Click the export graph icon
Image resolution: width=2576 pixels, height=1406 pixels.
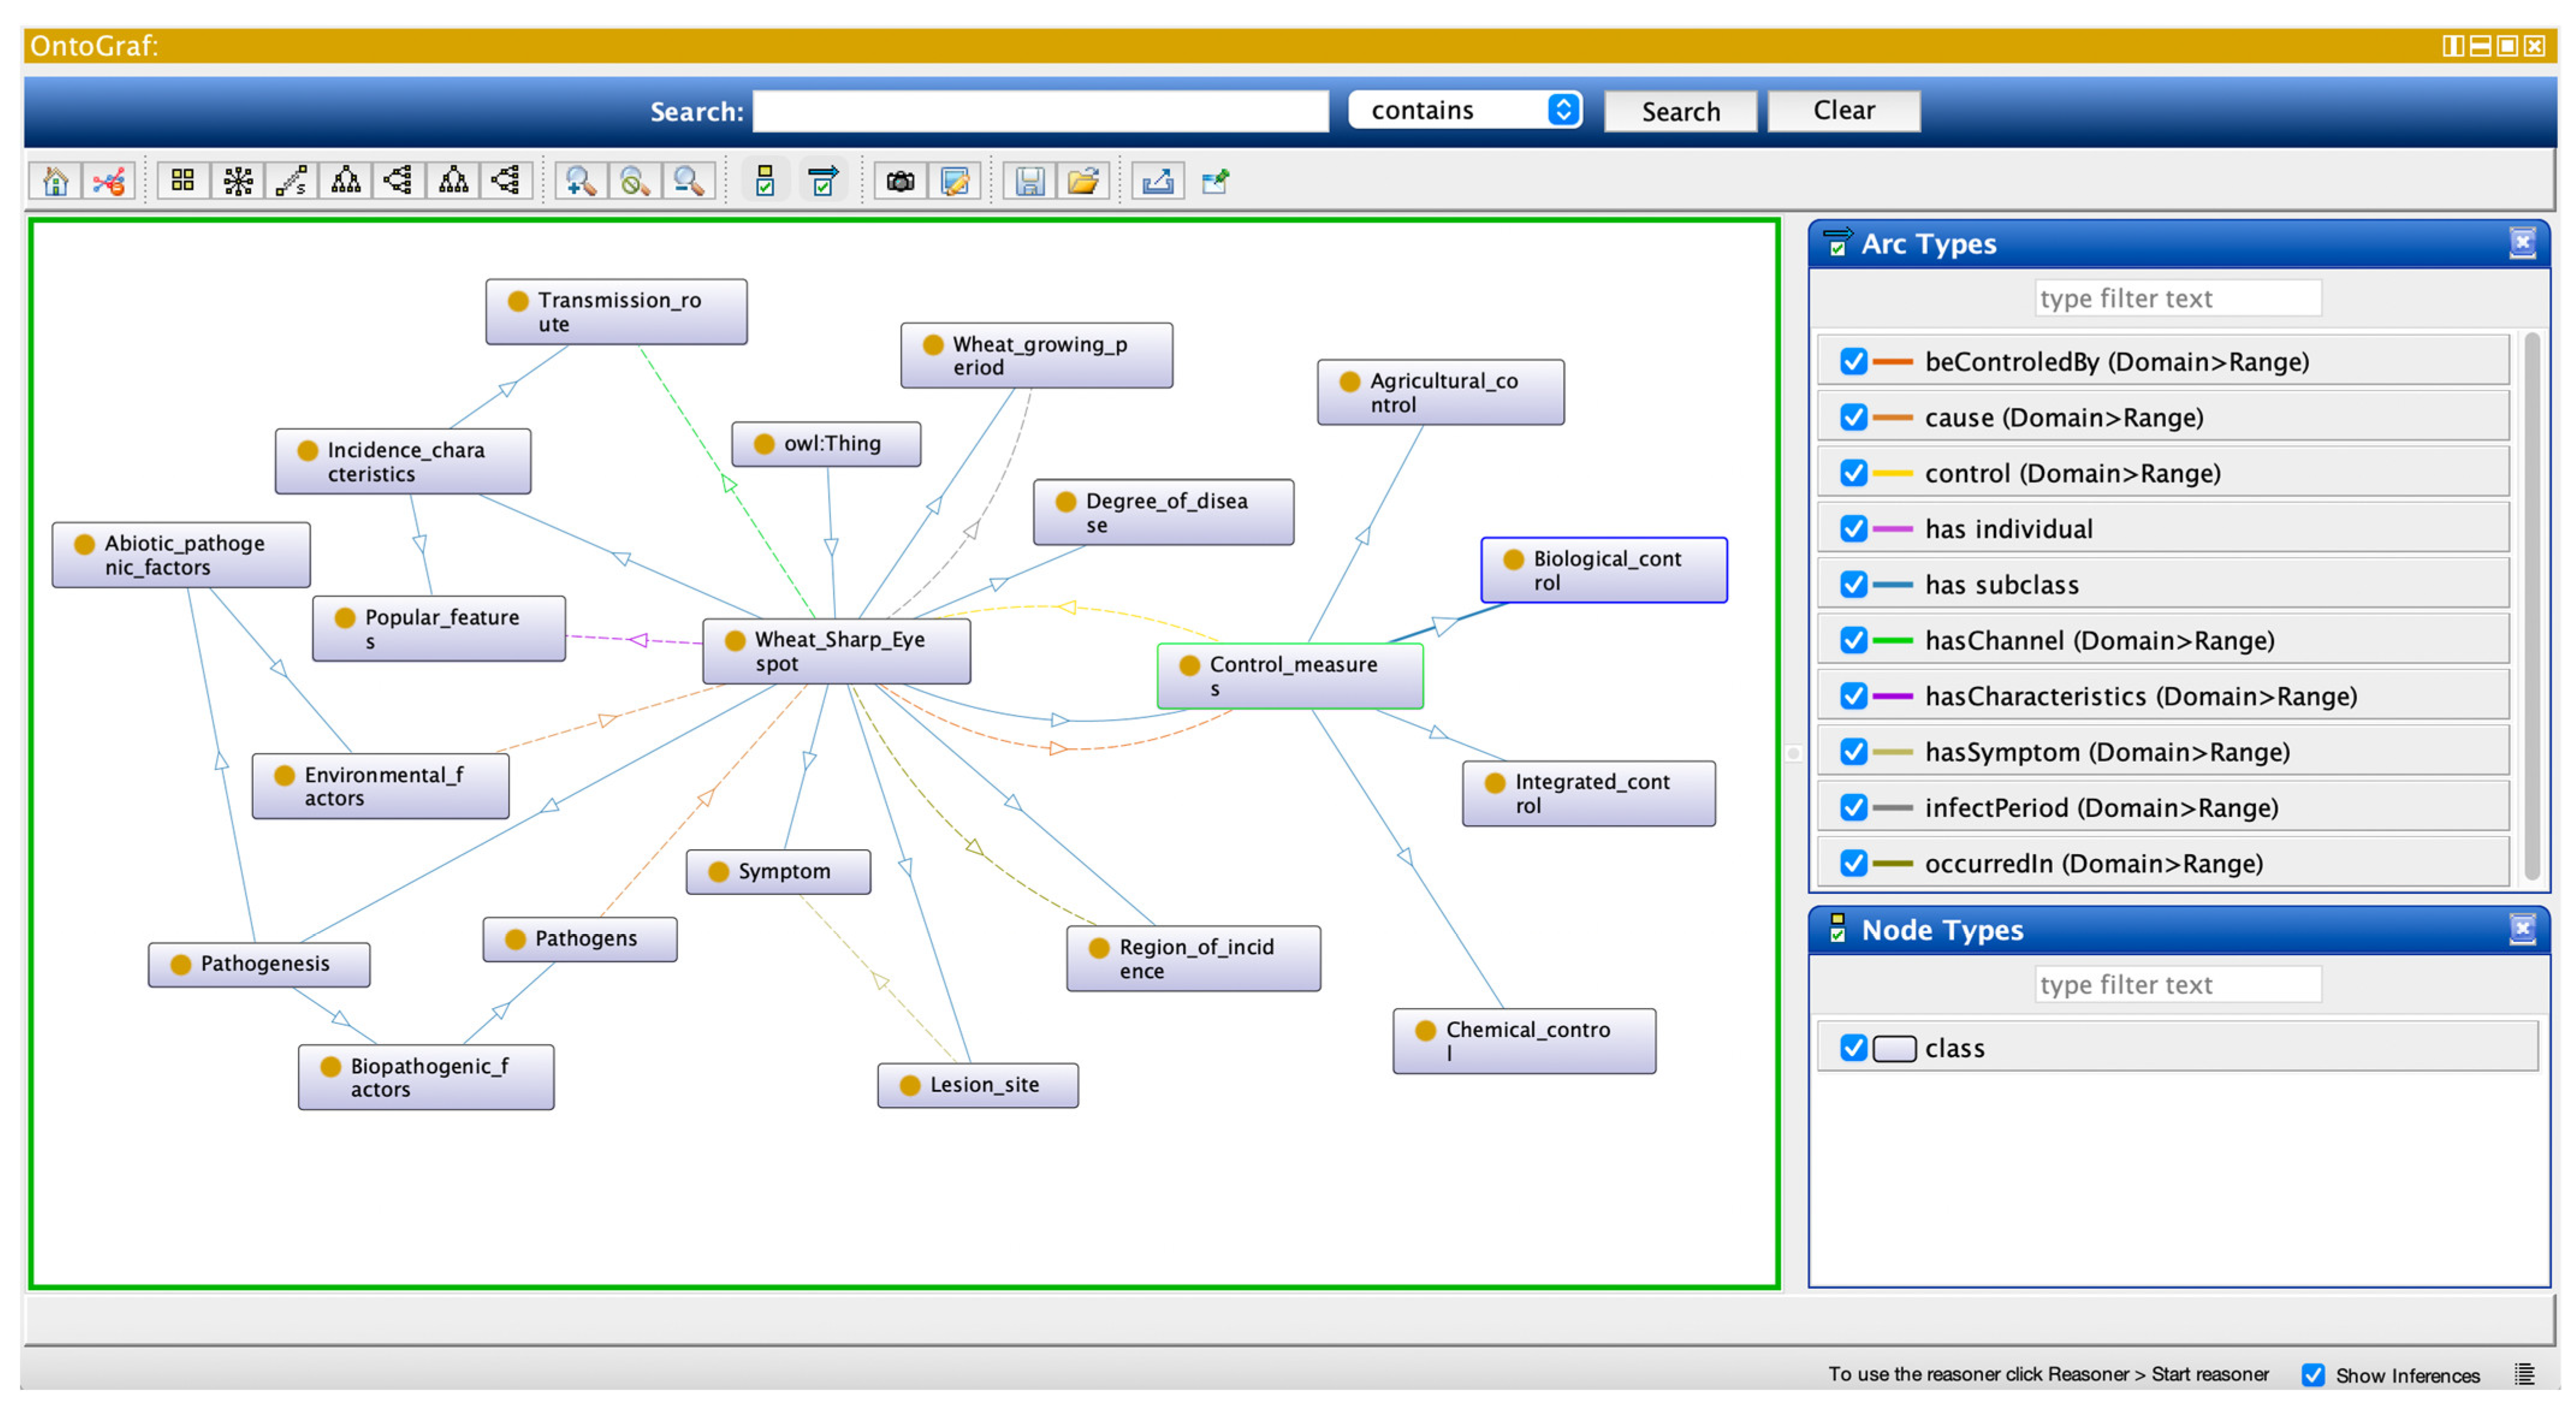pos(1158,181)
